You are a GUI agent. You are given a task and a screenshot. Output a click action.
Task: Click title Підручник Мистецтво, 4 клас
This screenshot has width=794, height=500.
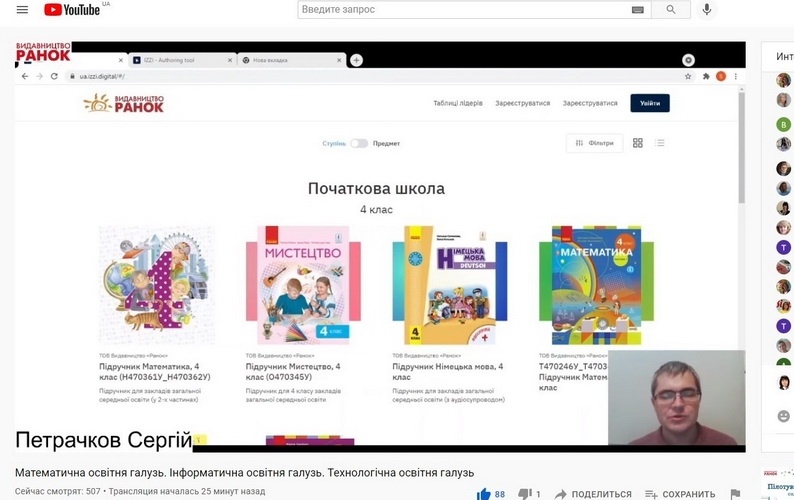point(293,372)
